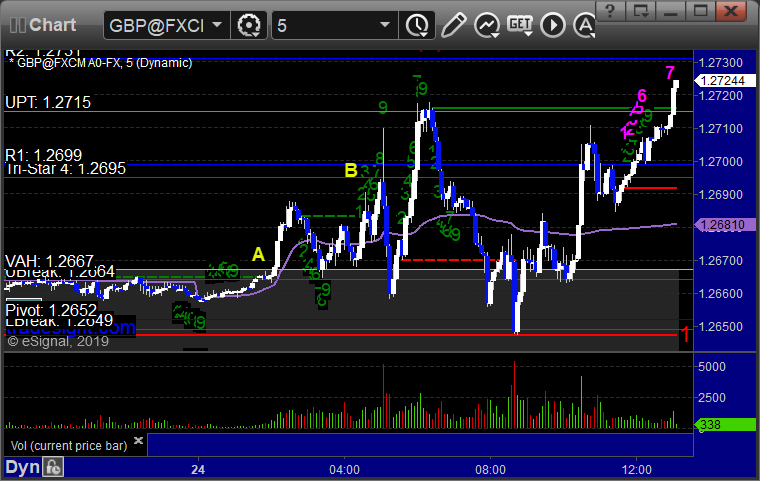The width and height of the screenshot is (760, 481).
Task: Click the 1.27000 price axis label
Action: tap(721, 161)
